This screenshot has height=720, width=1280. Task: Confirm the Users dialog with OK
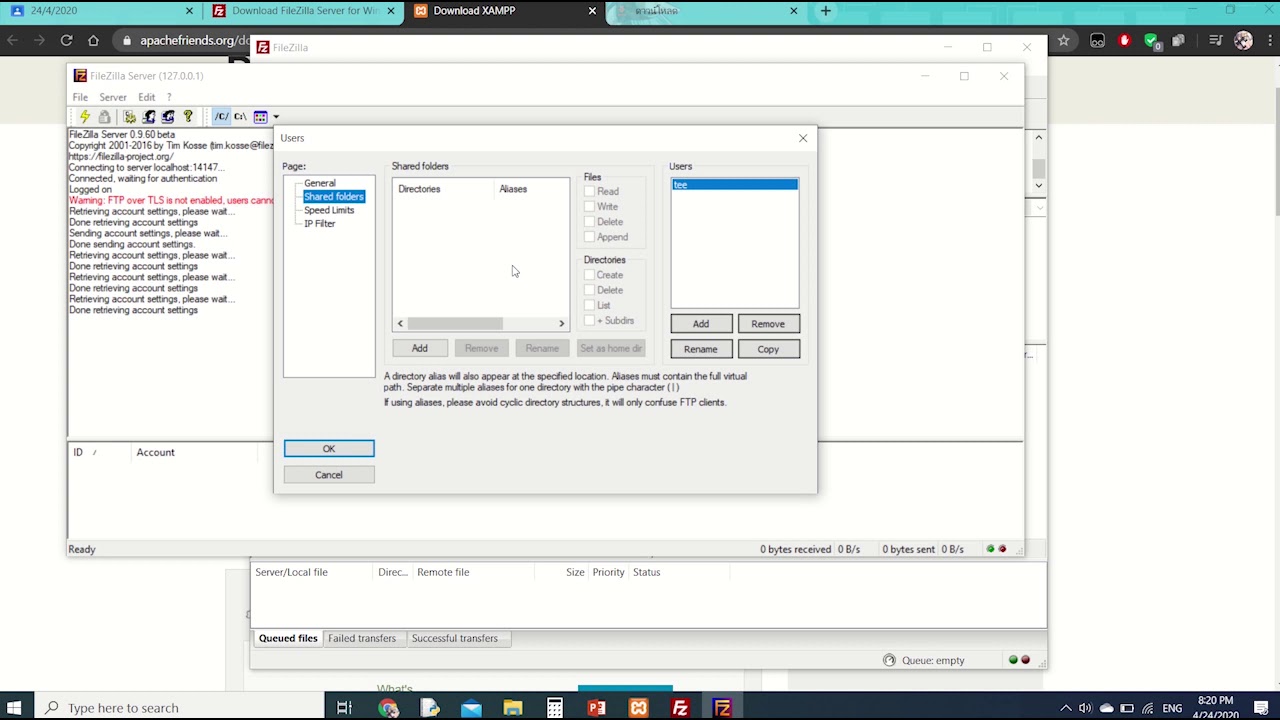pyautogui.click(x=329, y=449)
